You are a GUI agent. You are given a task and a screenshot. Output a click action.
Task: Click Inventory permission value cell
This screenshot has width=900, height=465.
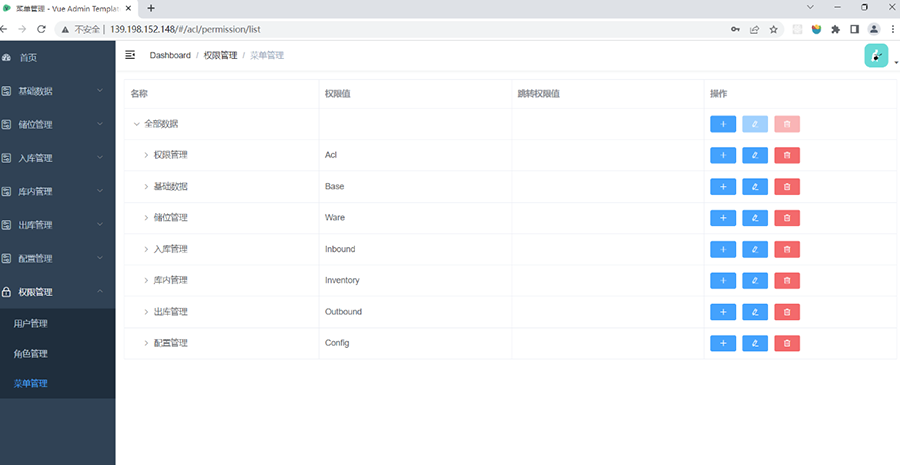click(x=416, y=280)
